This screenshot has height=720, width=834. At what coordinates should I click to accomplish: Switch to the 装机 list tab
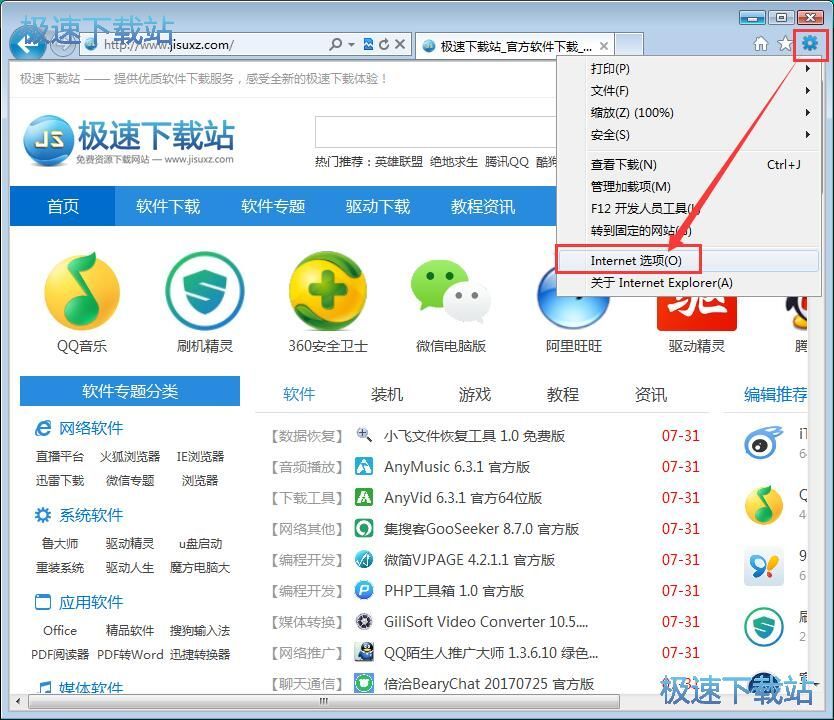pyautogui.click(x=387, y=395)
